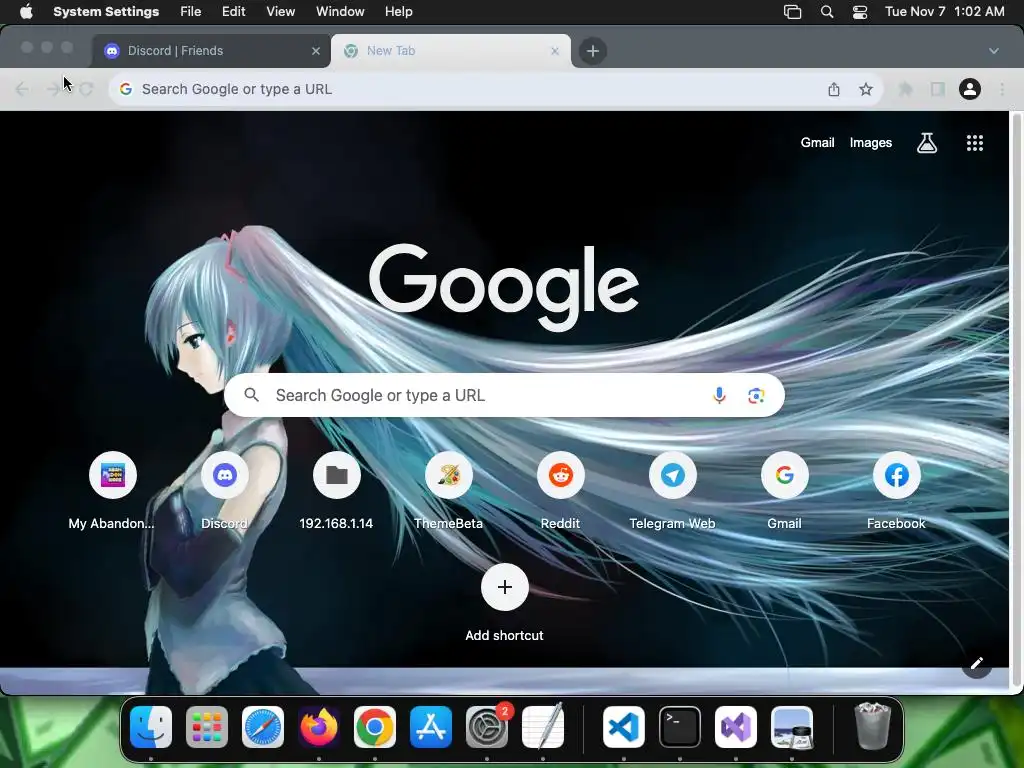Open a new tab with plus button
Viewport: 1024px width, 768px height.
[x=592, y=51]
